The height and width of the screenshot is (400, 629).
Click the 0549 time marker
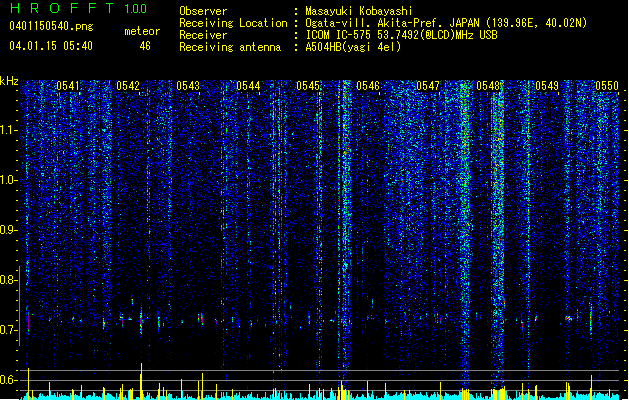point(547,86)
